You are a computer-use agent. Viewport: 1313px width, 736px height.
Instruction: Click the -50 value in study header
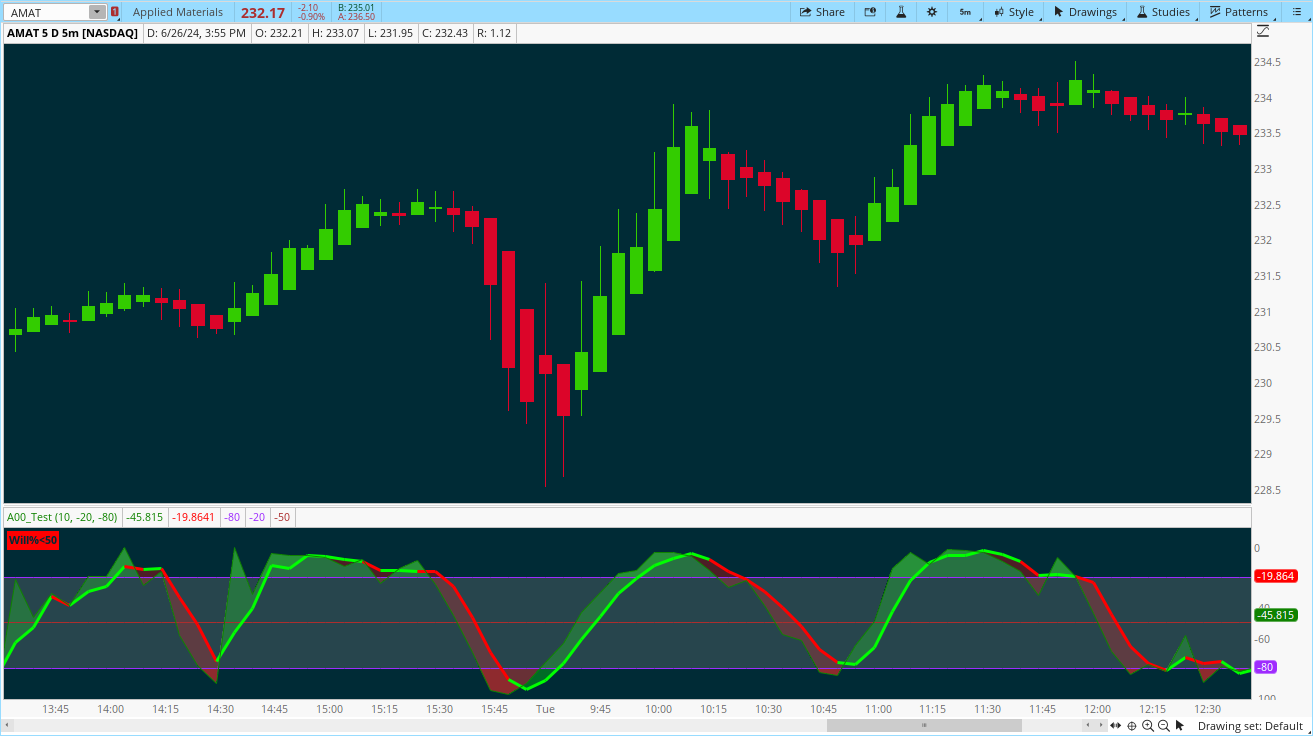283,517
